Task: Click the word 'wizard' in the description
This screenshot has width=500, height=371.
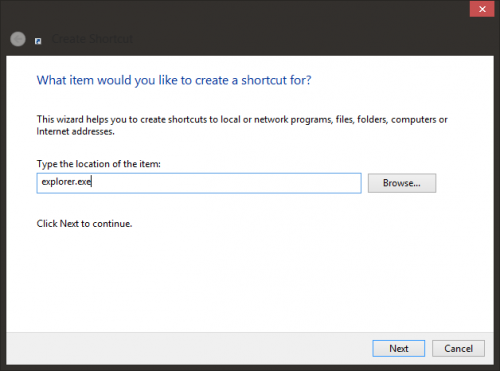Action: point(70,119)
